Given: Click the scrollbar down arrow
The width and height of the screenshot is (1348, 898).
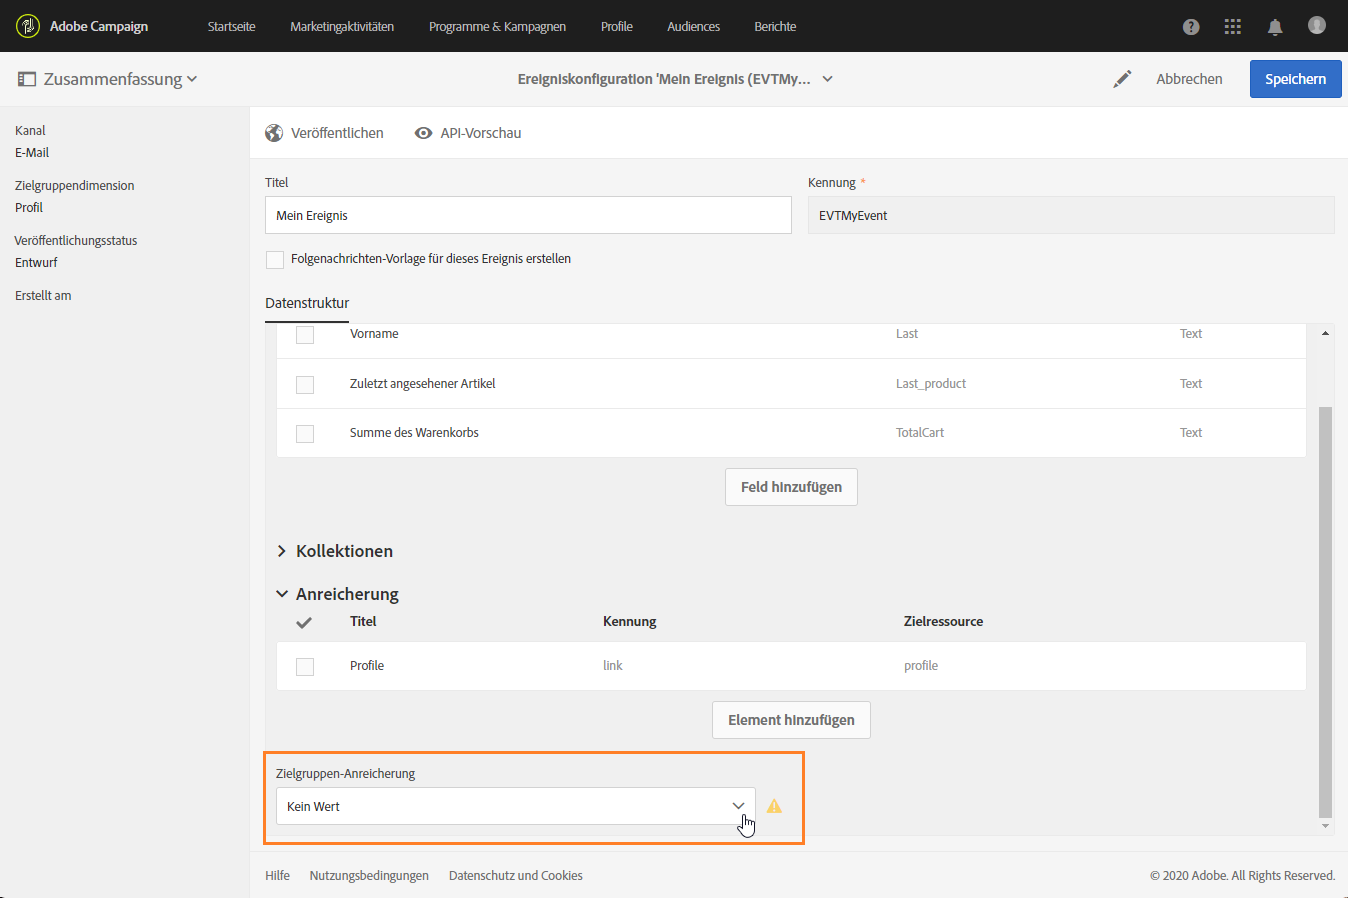Looking at the screenshot, I should click(x=1326, y=826).
